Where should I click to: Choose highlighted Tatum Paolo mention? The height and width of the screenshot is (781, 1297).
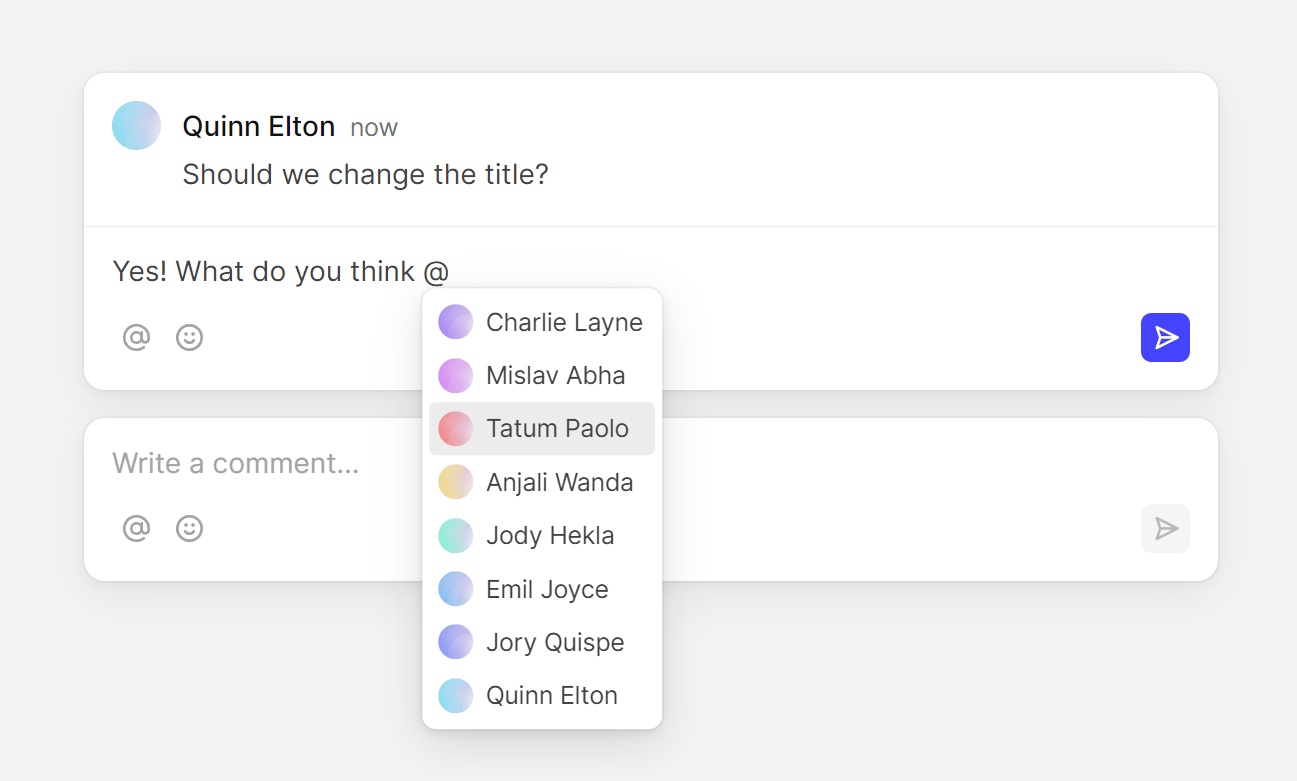(556, 429)
